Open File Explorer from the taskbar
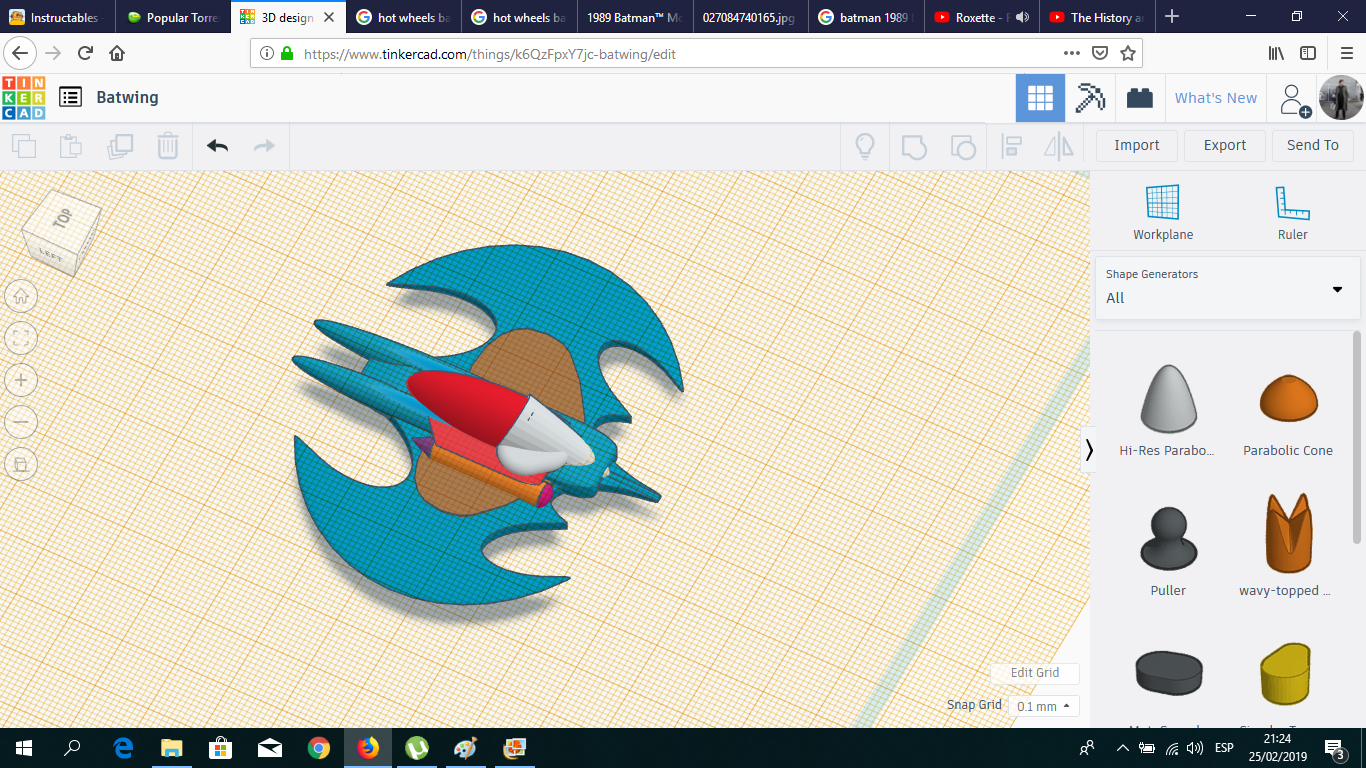 pyautogui.click(x=172, y=748)
